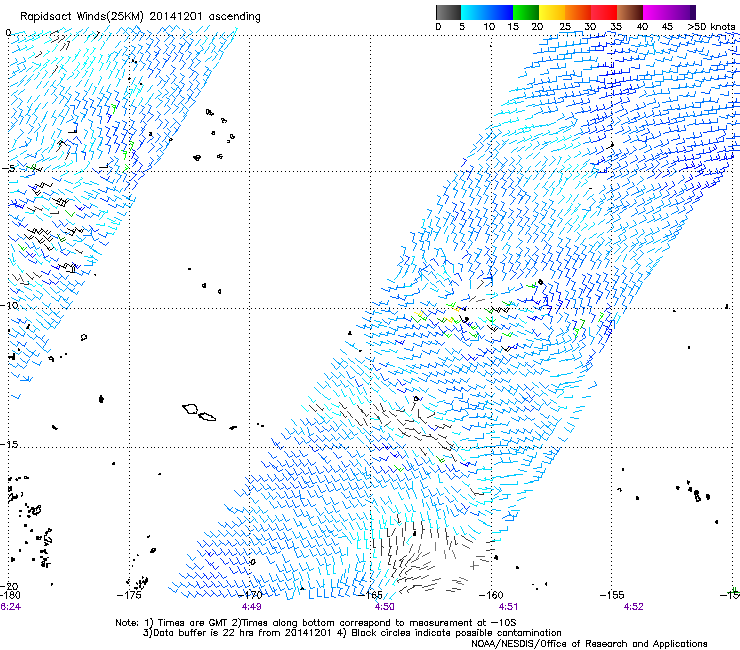The image size is (740, 650).
Task: Click the '>50 knots' legend label
Action: click(x=711, y=27)
